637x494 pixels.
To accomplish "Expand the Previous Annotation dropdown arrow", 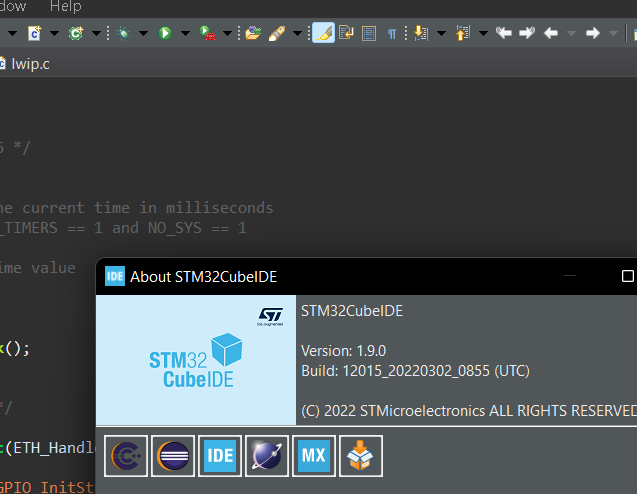I will click(x=483, y=33).
